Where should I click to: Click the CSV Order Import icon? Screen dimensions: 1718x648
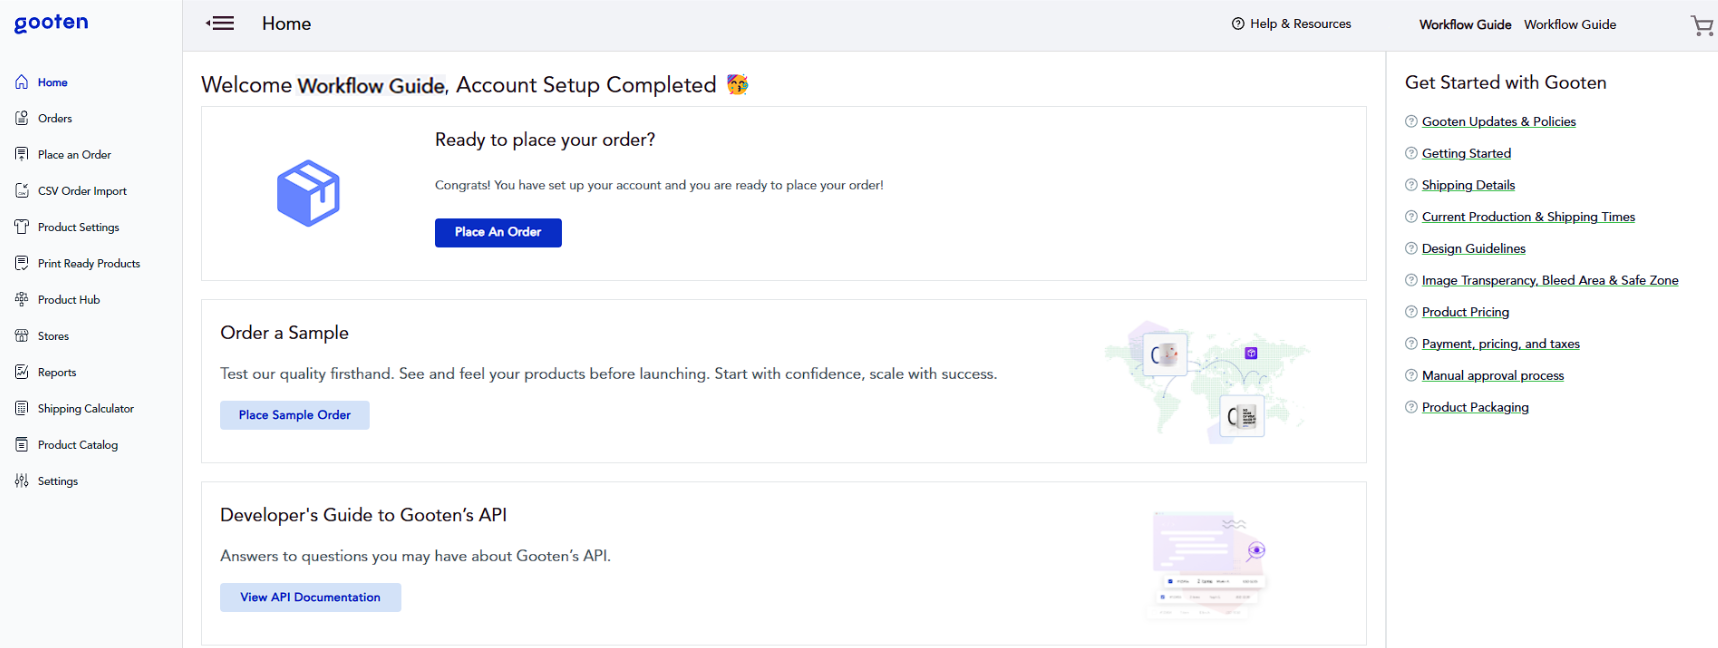click(22, 190)
